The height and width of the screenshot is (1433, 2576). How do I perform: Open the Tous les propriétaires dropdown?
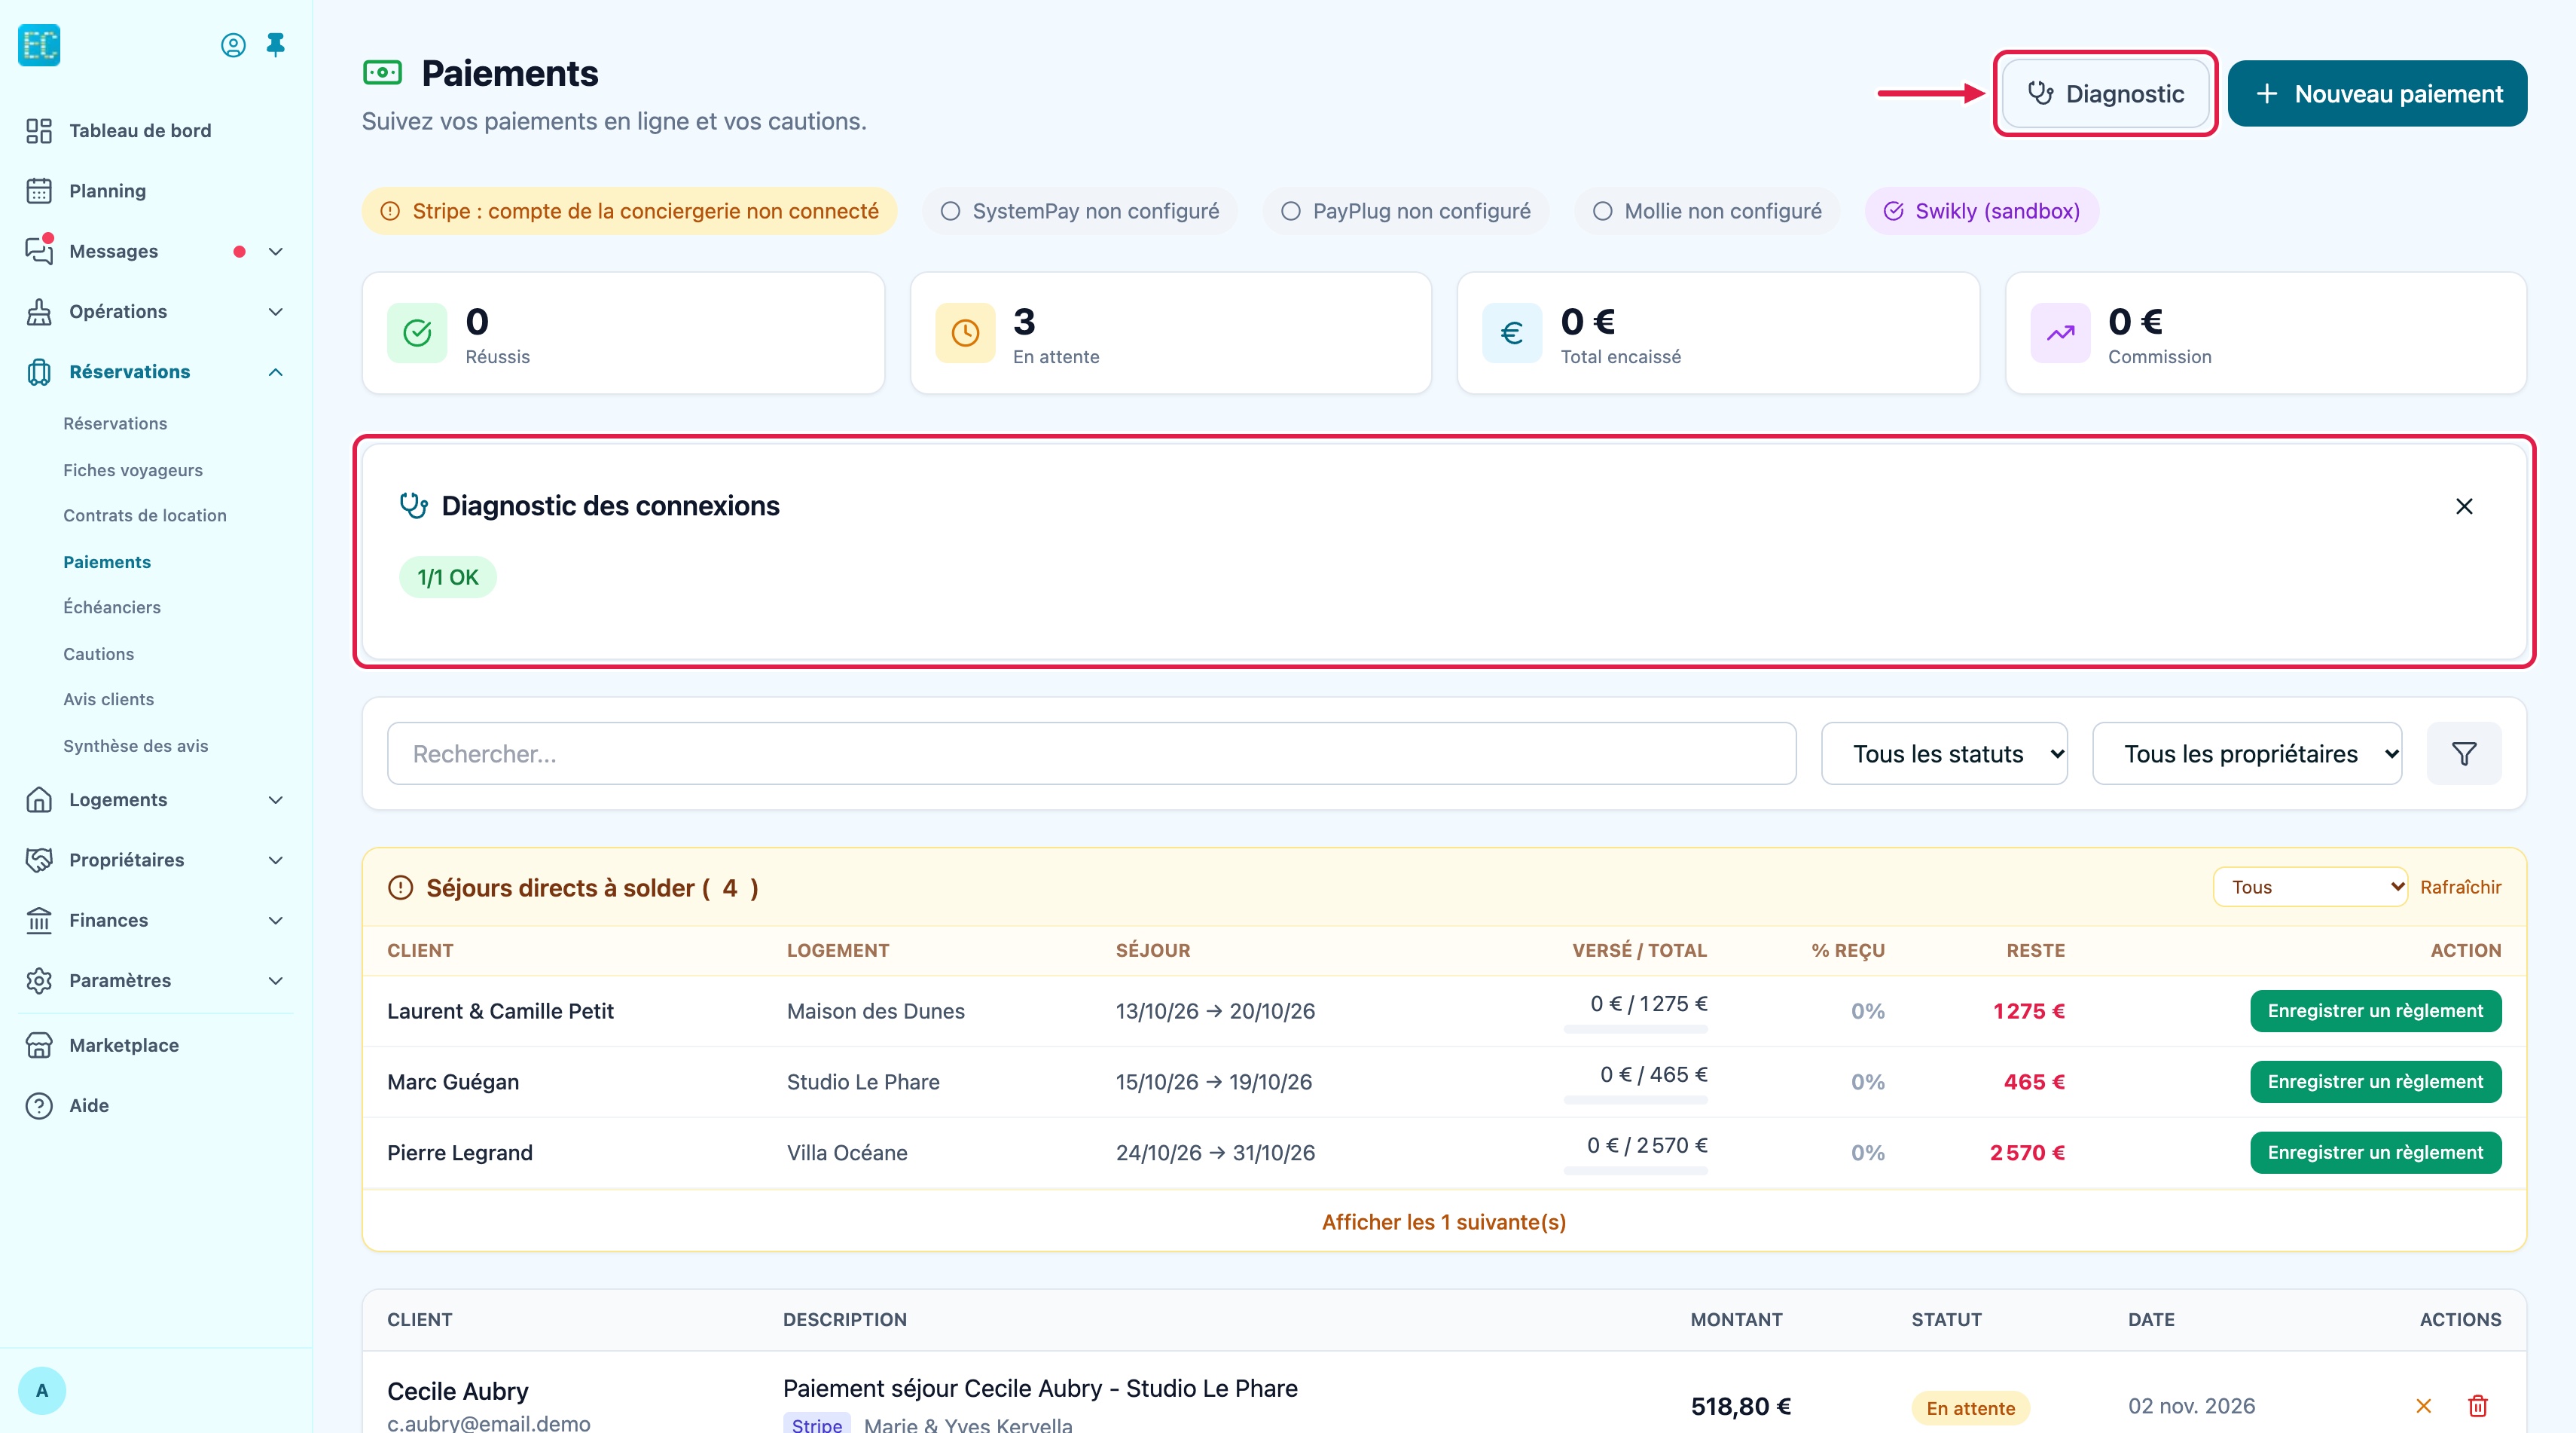2247,754
